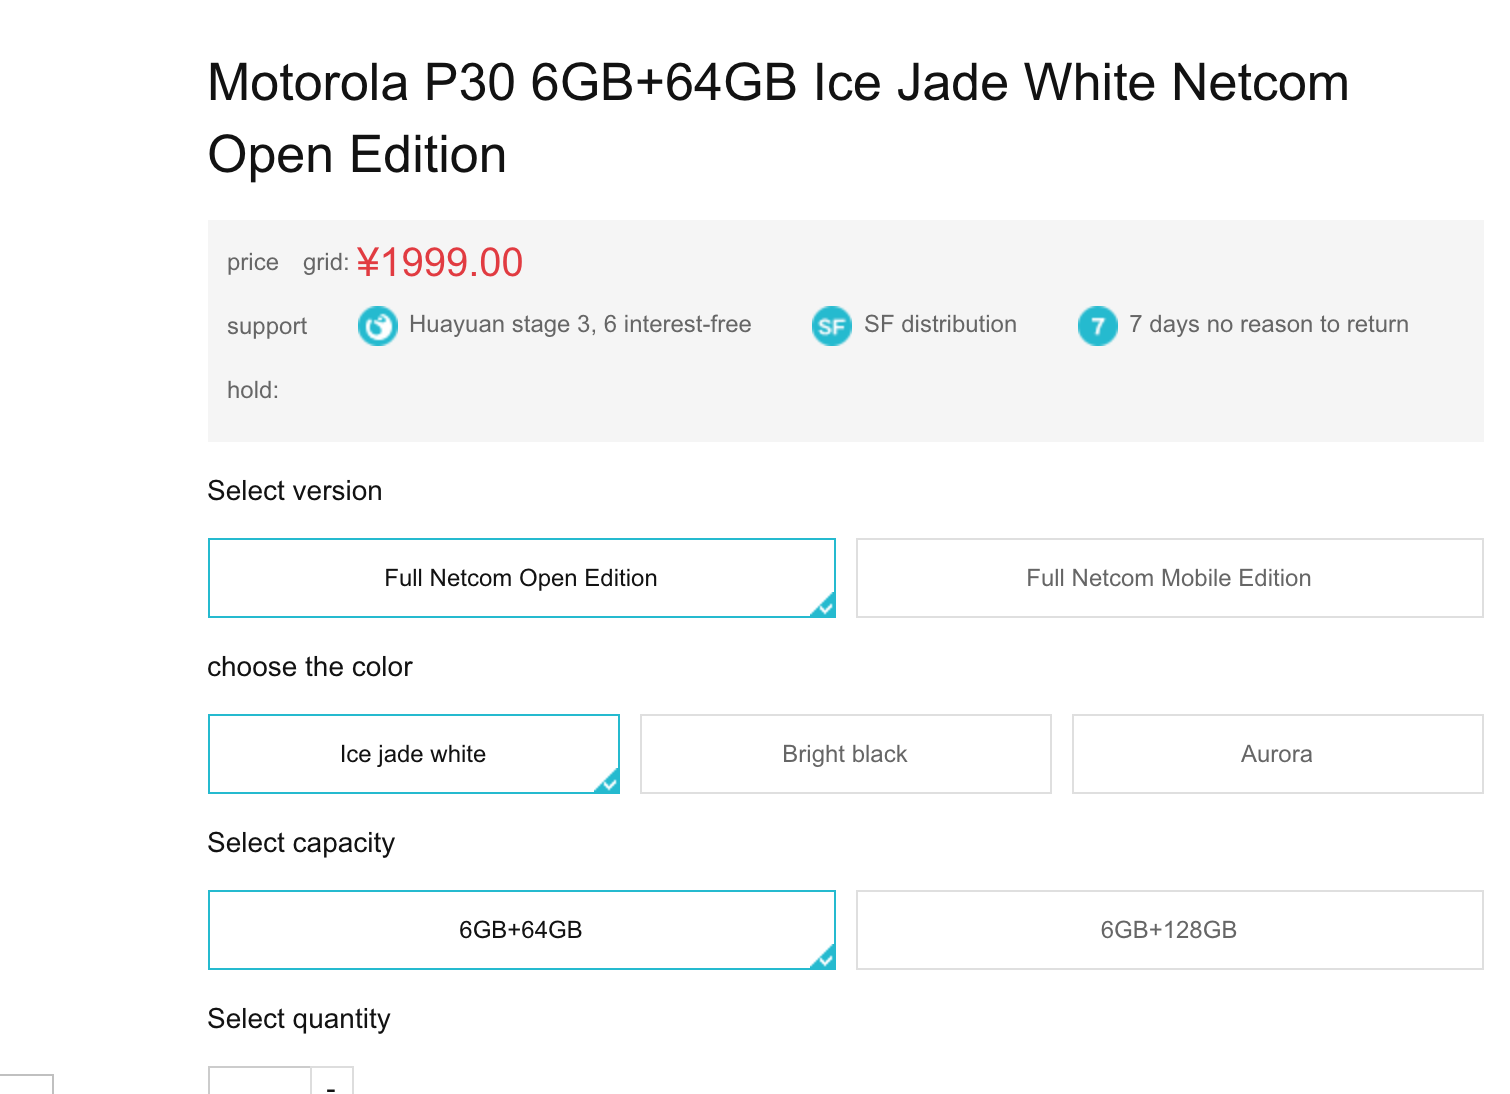Click the 7-day return badge icon
The image size is (1510, 1094).
(1097, 326)
